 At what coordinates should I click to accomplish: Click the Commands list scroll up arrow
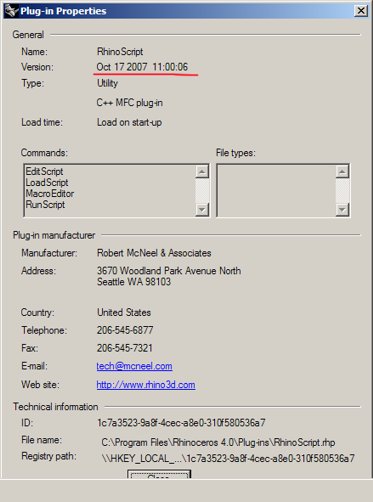coord(202,172)
